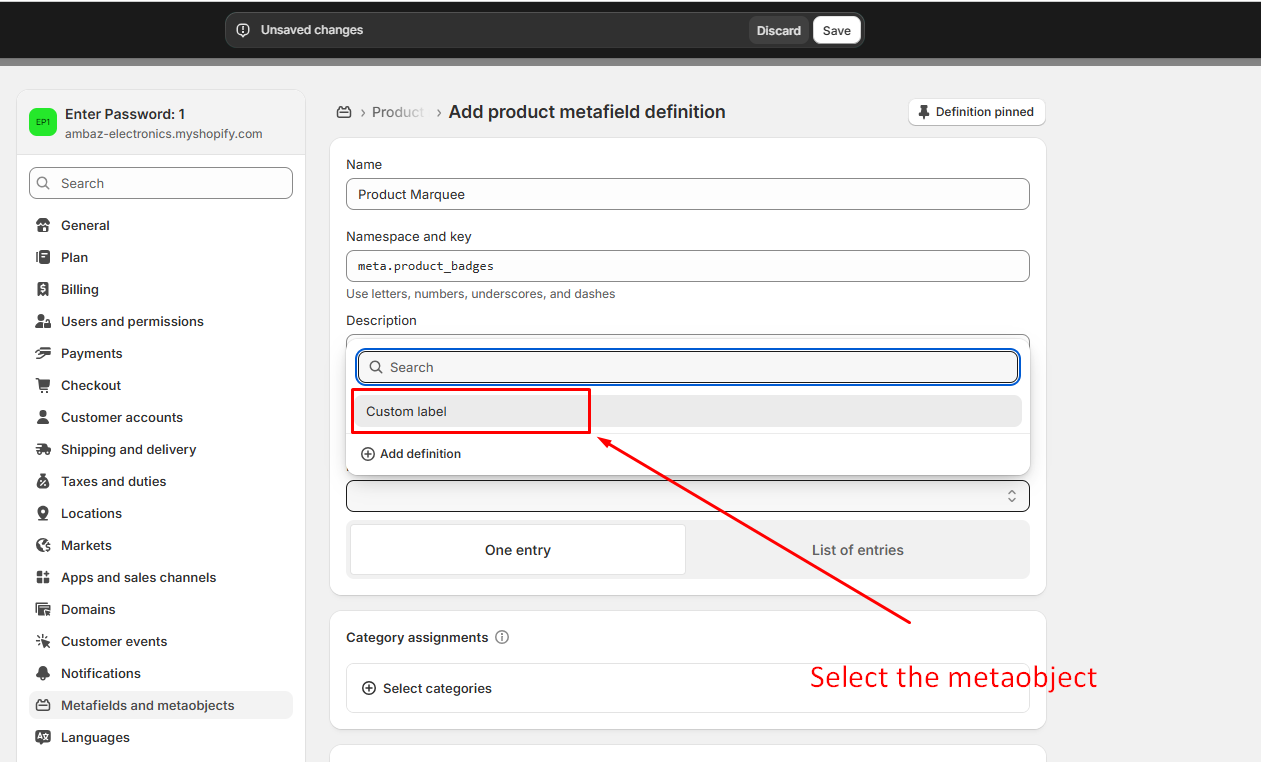Click the Shipping and delivery truck icon
The image size is (1261, 762).
pyautogui.click(x=43, y=449)
